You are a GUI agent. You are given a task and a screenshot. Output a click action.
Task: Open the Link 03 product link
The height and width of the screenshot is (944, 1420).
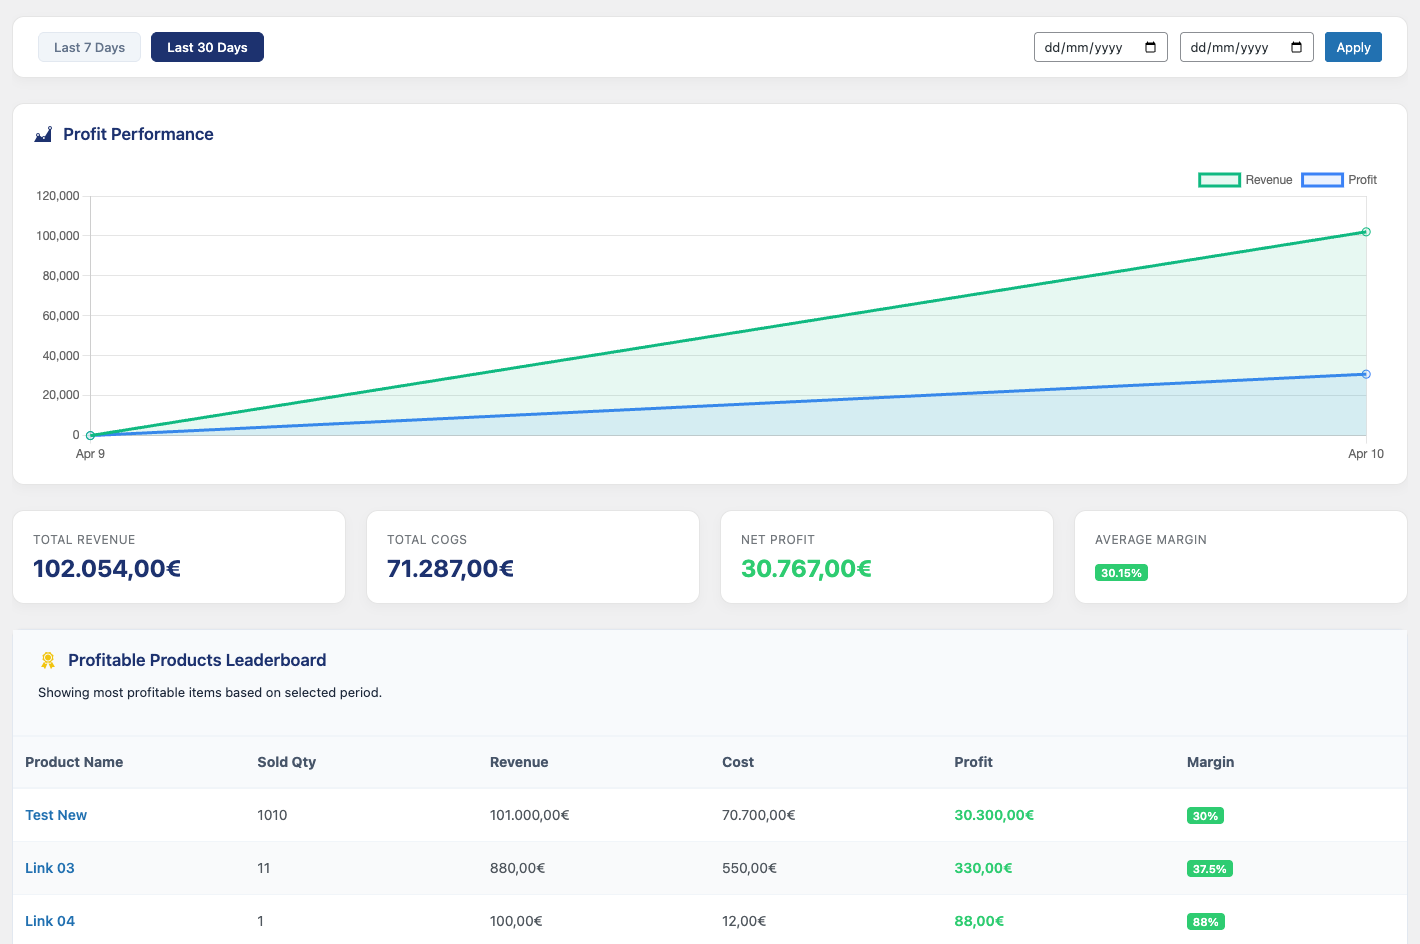pos(50,868)
